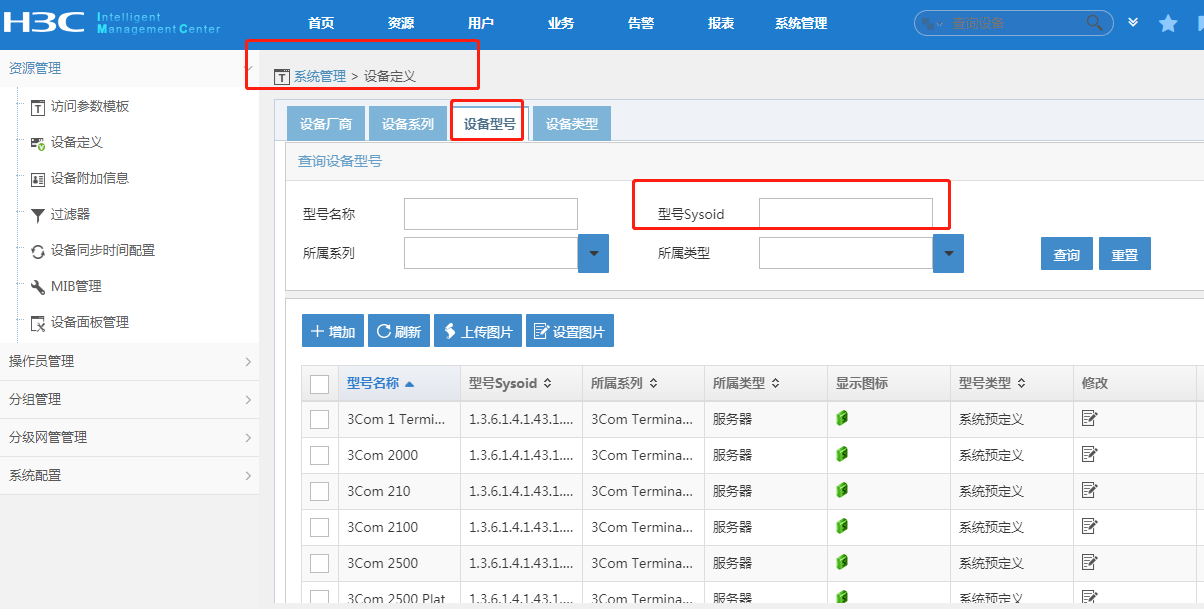Focus the 型号名称 input field
The width and height of the screenshot is (1204, 609).
(x=491, y=214)
